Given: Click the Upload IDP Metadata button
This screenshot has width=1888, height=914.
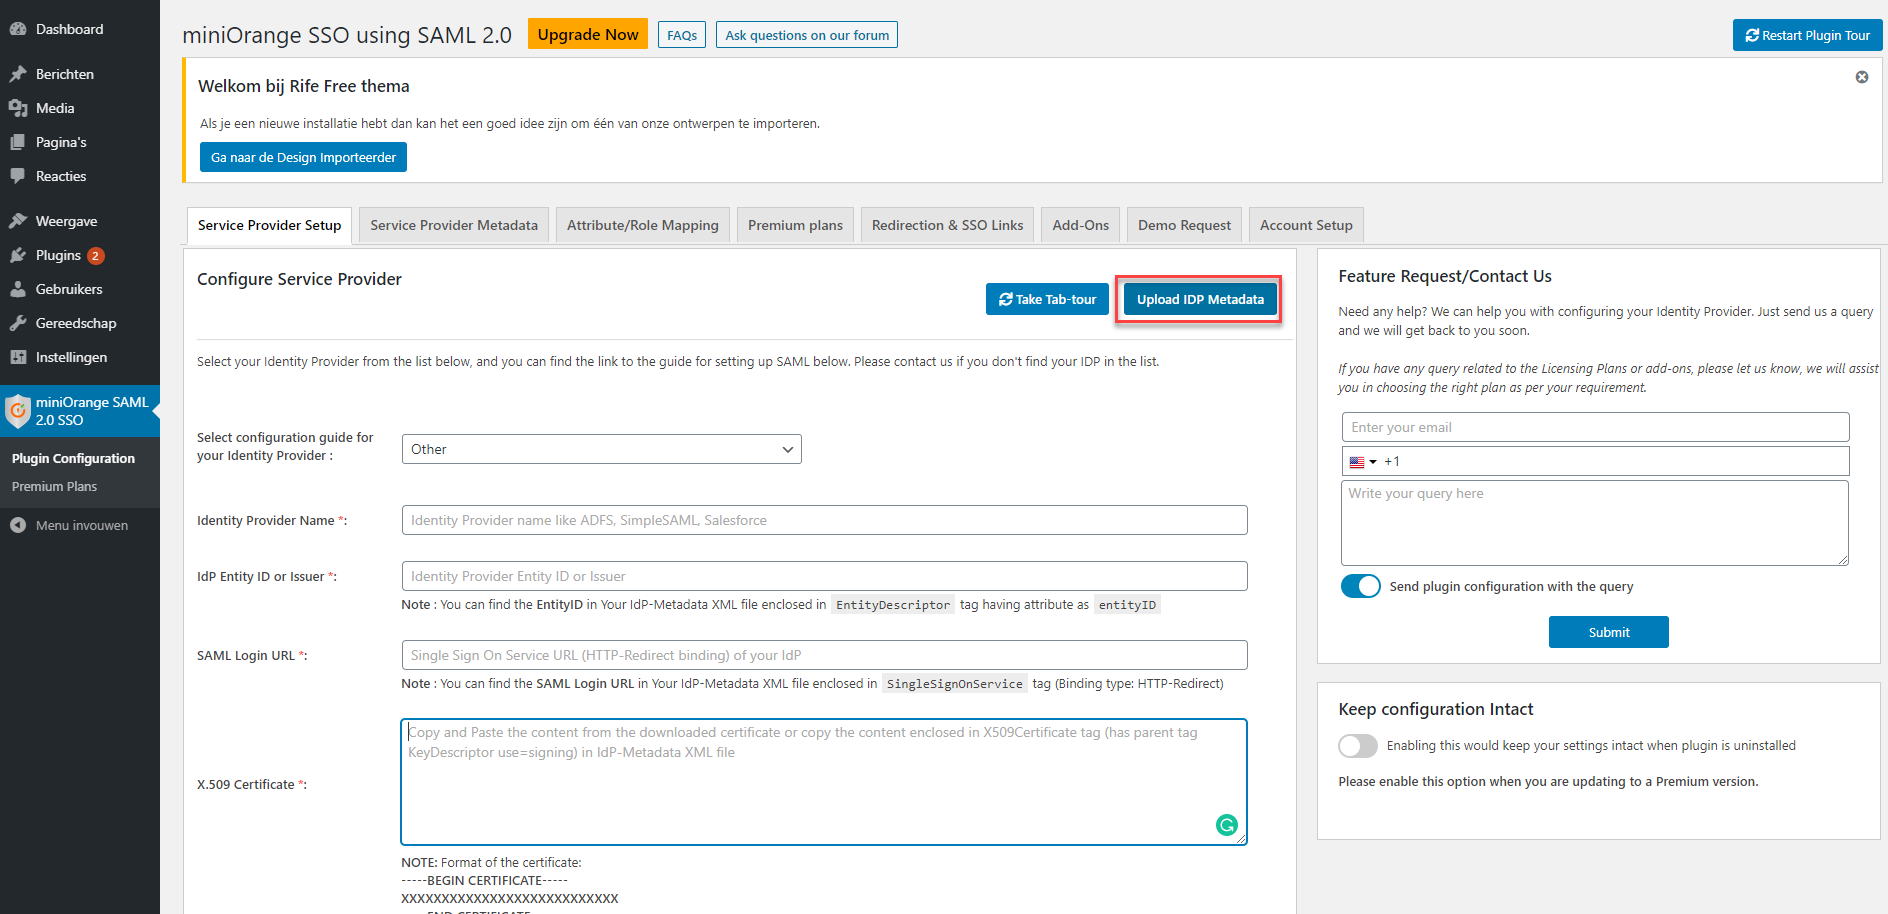Looking at the screenshot, I should coord(1200,299).
